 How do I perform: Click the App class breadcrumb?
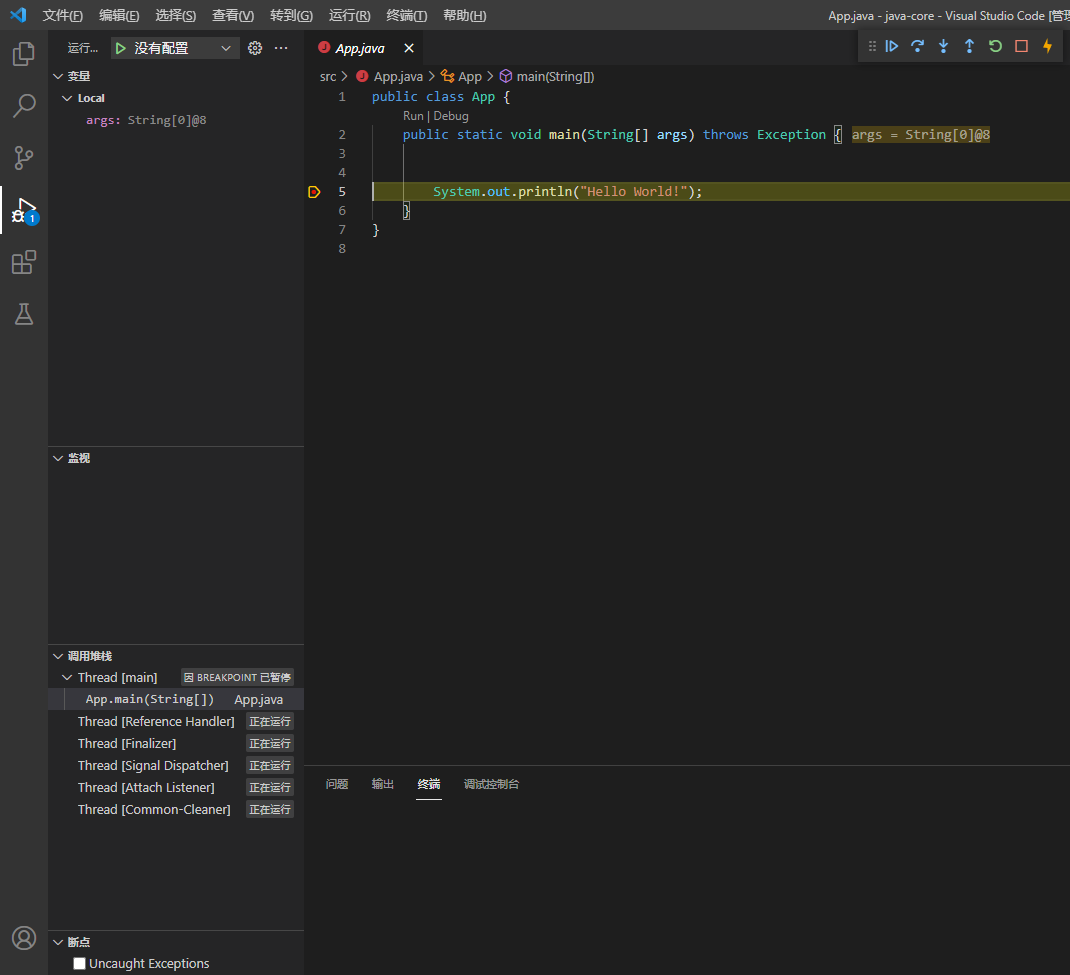462,76
